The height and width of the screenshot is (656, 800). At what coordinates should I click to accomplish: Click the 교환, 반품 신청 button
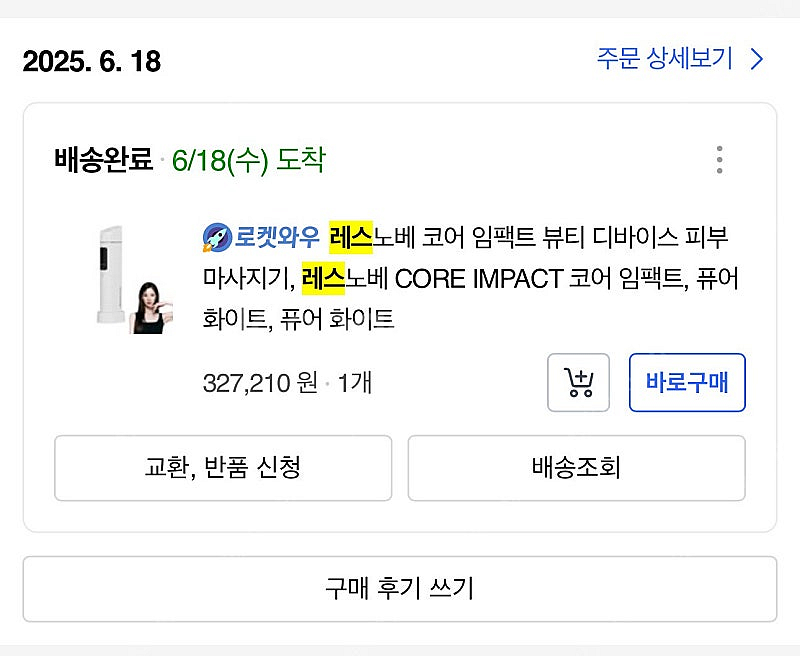coord(222,467)
